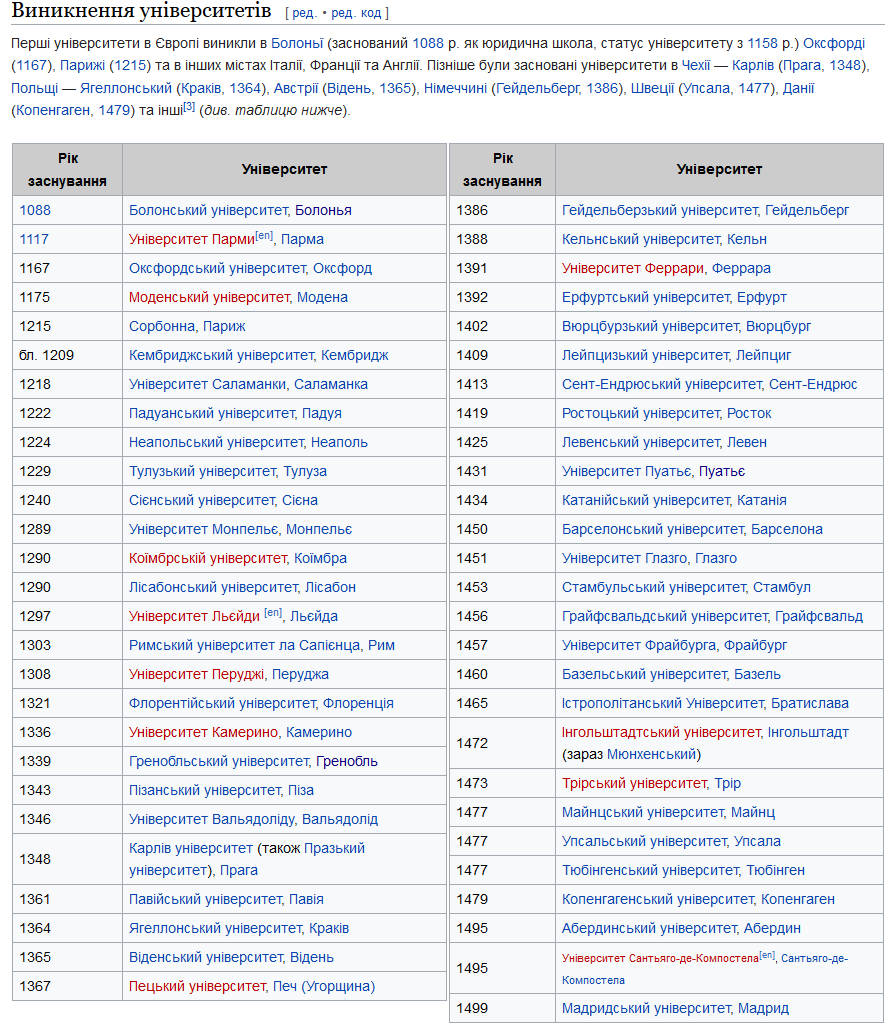Open the Оксфорді link in the paragraph

pyautogui.click(x=834, y=43)
